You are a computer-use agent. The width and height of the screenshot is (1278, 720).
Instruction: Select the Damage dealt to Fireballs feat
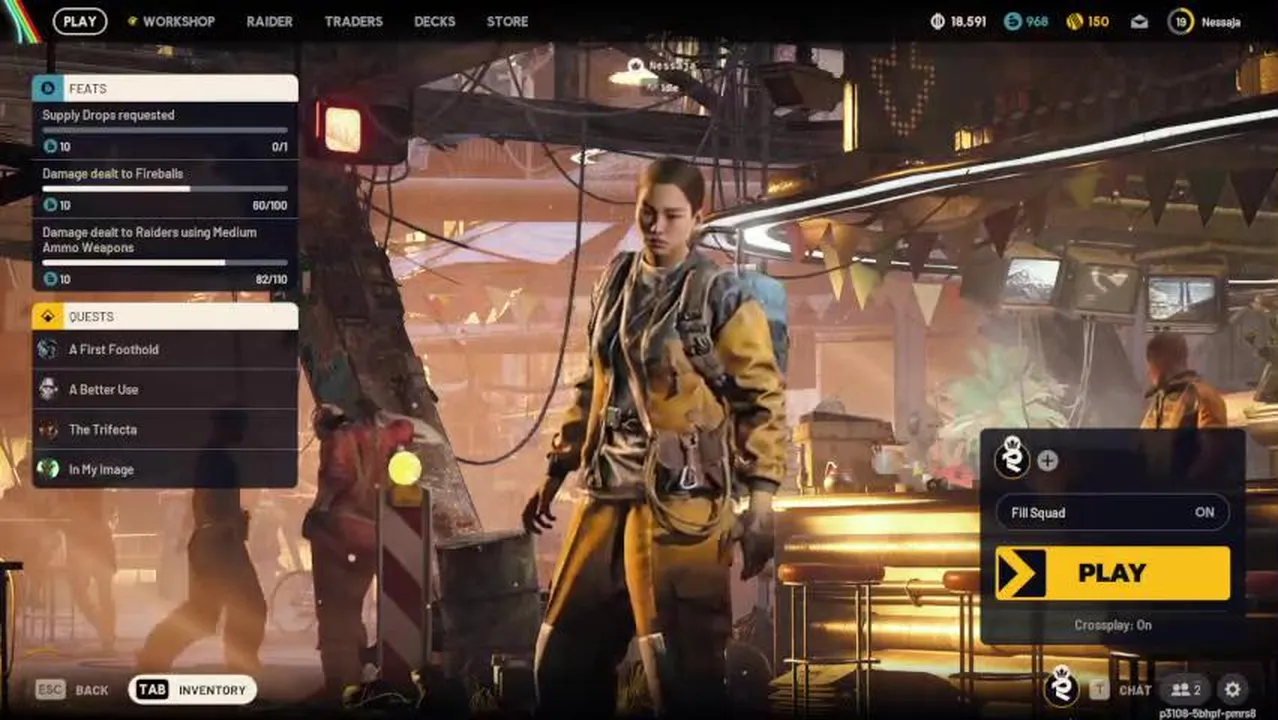point(165,189)
